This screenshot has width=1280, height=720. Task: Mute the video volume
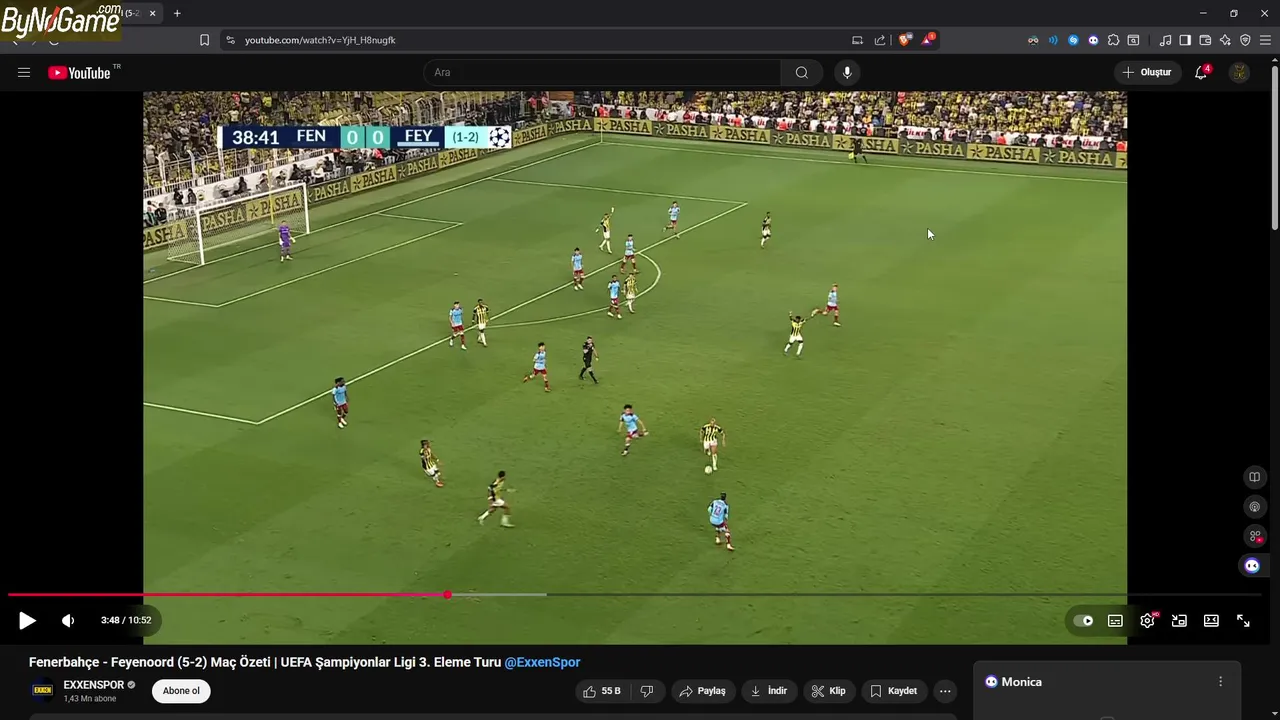coord(67,621)
